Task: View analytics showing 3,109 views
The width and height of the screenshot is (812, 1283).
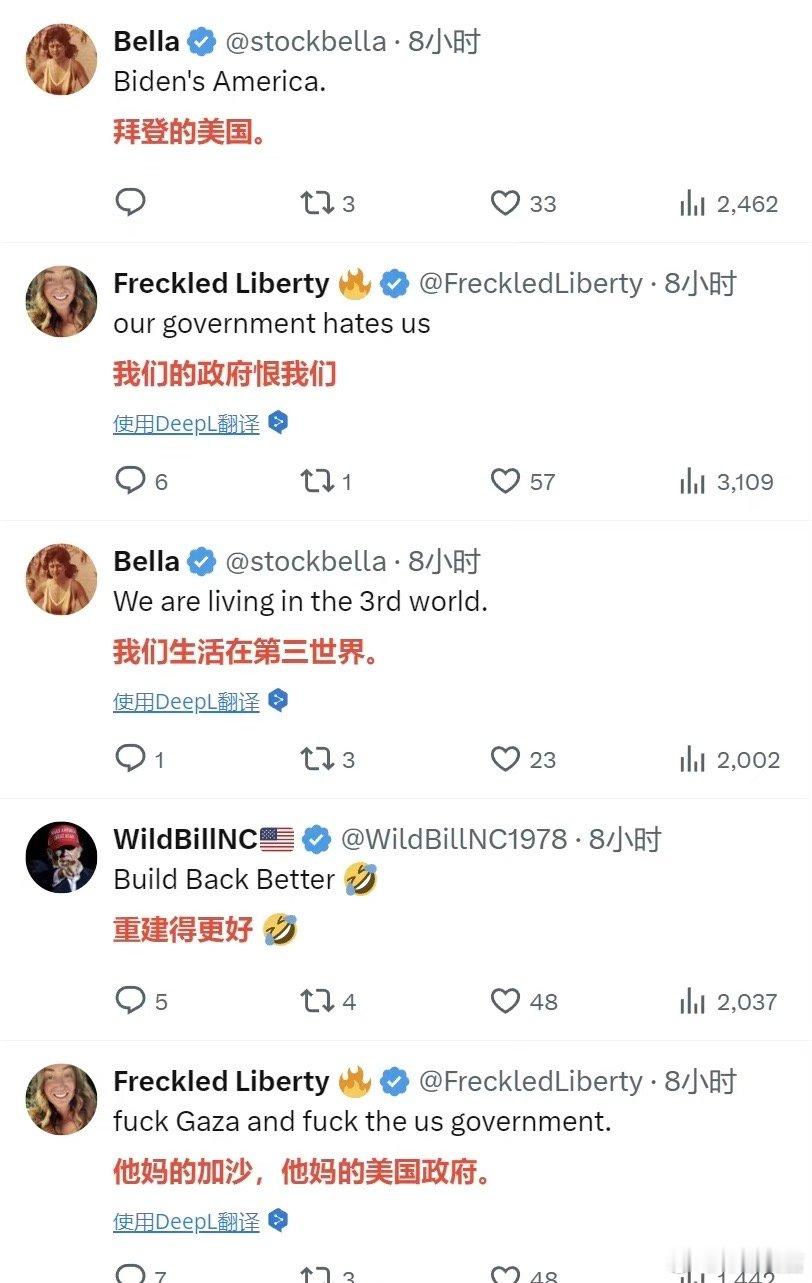Action: tap(727, 482)
